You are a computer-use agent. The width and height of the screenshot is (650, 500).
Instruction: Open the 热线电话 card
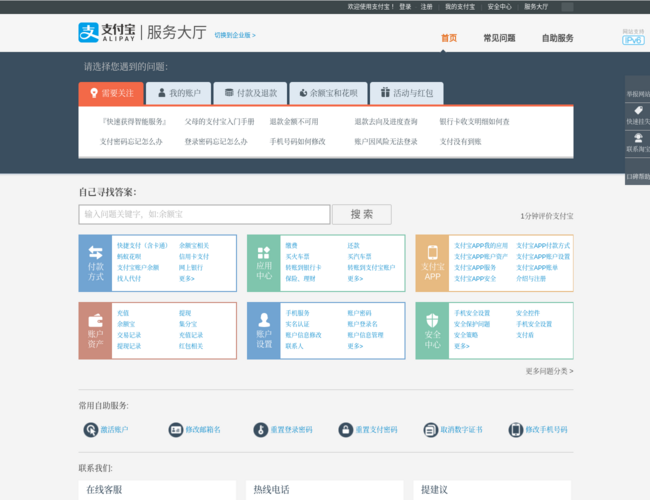pos(325,490)
